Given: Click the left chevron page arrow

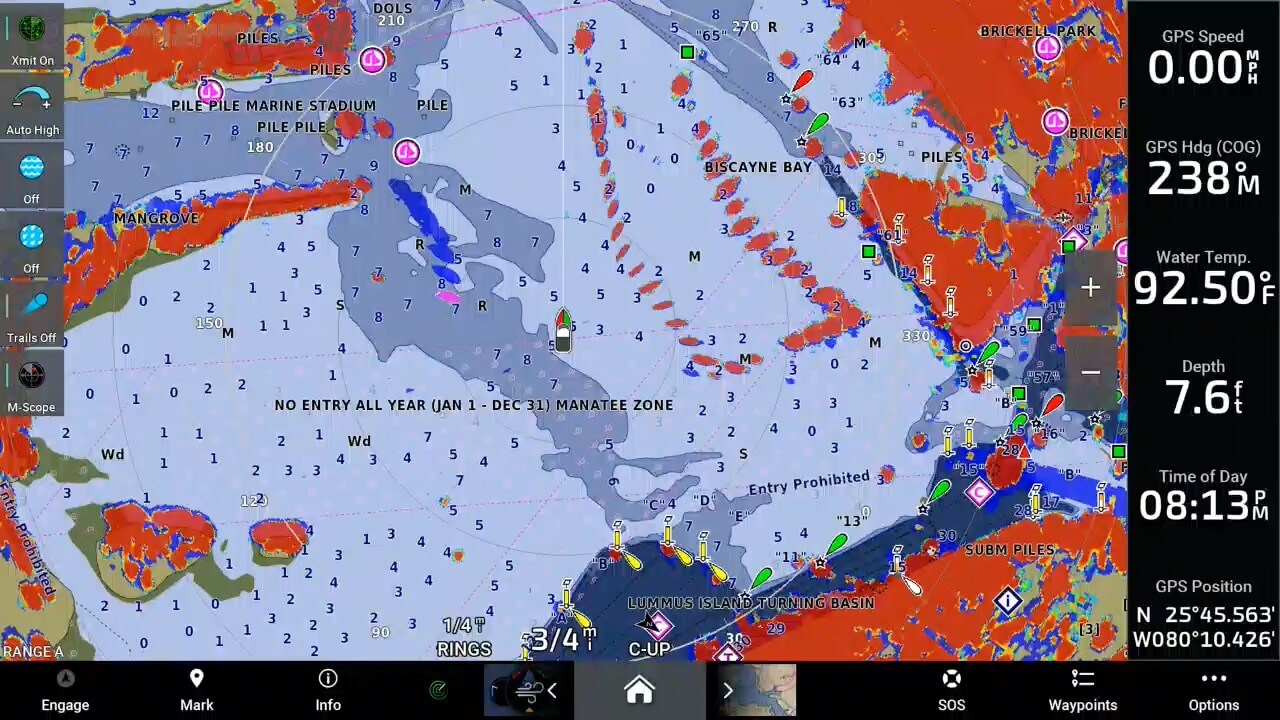Looking at the screenshot, I should [551, 690].
